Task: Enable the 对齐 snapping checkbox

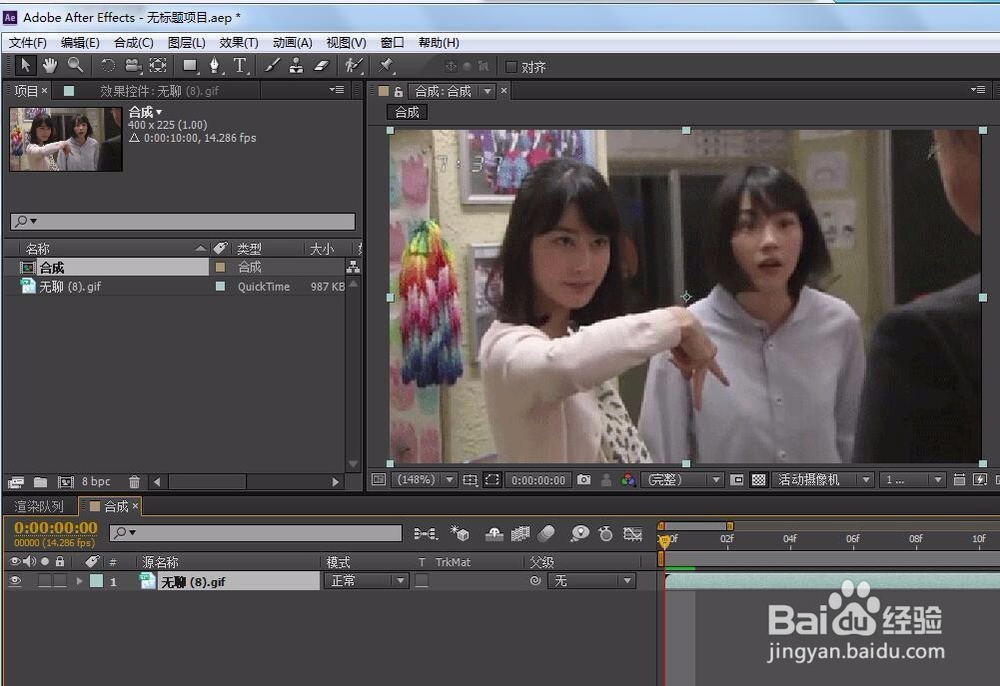Action: (x=511, y=66)
